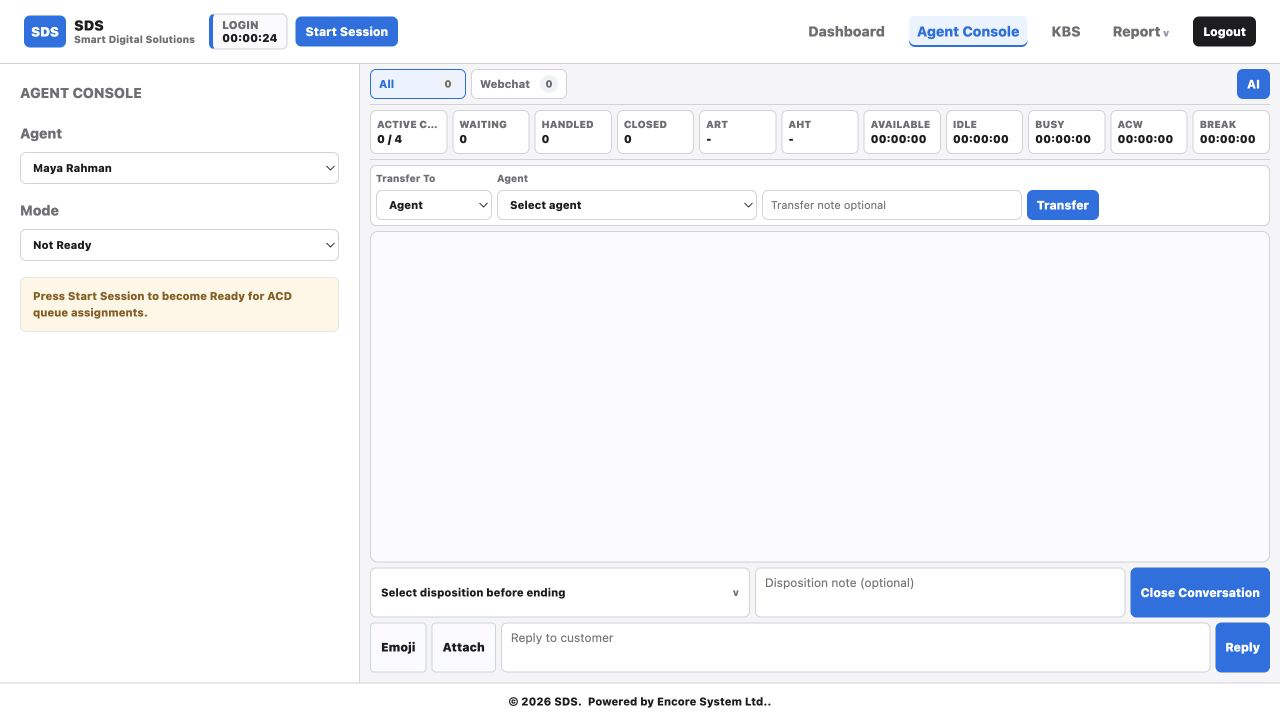Screen dimensions: 1280x720
Task: Click the Disposition note field
Action: pos(940,593)
